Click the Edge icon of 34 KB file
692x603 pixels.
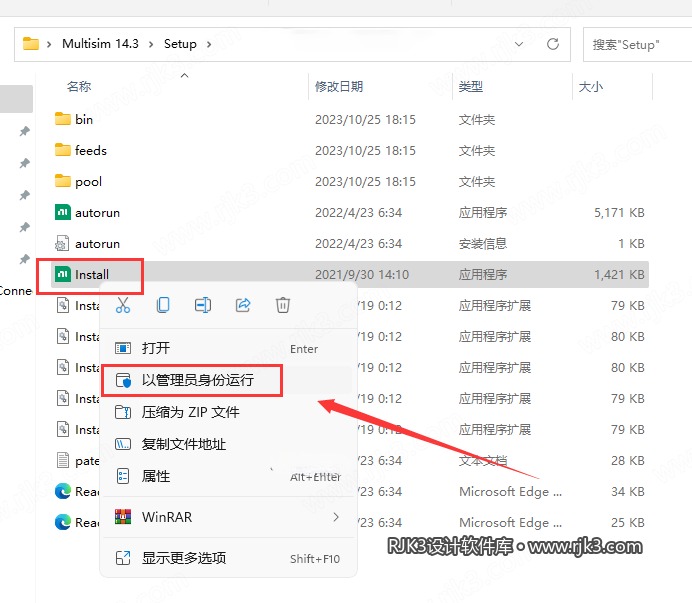click(63, 491)
